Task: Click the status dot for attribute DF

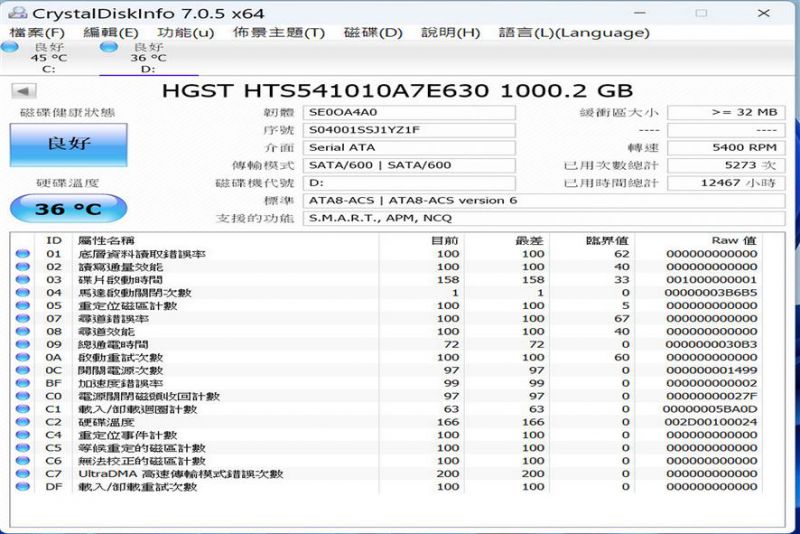Action: 22,487
